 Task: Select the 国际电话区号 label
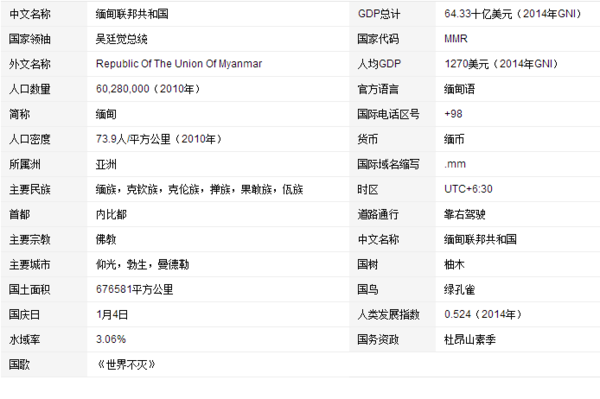(388, 114)
